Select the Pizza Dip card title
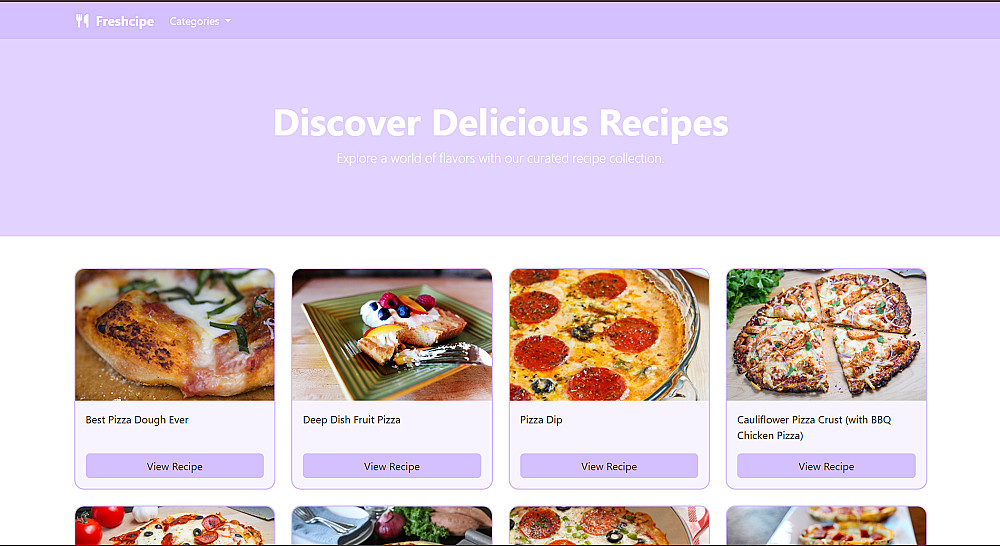The image size is (1000, 546). 541,420
